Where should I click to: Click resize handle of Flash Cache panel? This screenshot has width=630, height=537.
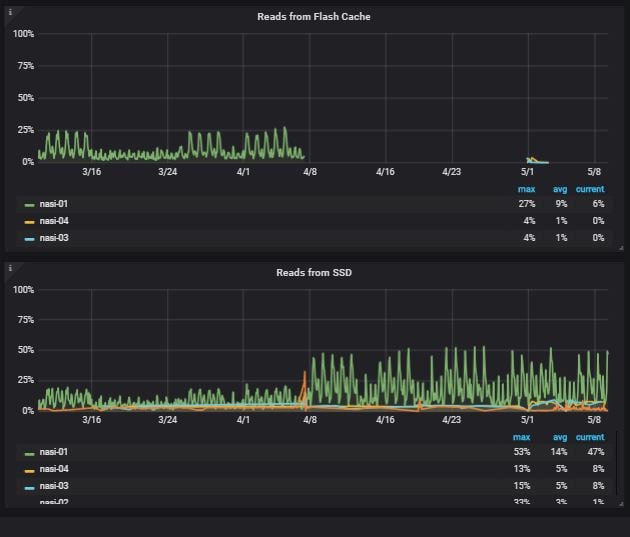(x=621, y=248)
